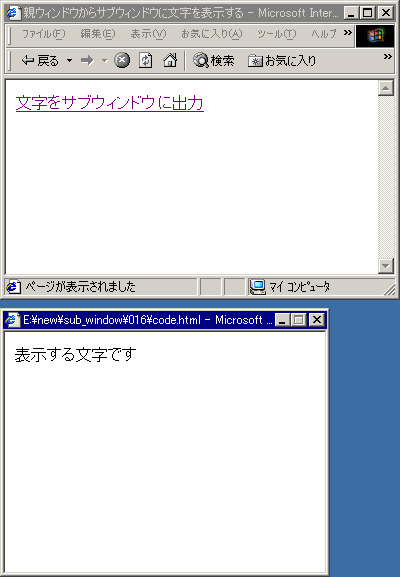Open the 表示(V) menu
The height and width of the screenshot is (577, 400).
click(148, 34)
